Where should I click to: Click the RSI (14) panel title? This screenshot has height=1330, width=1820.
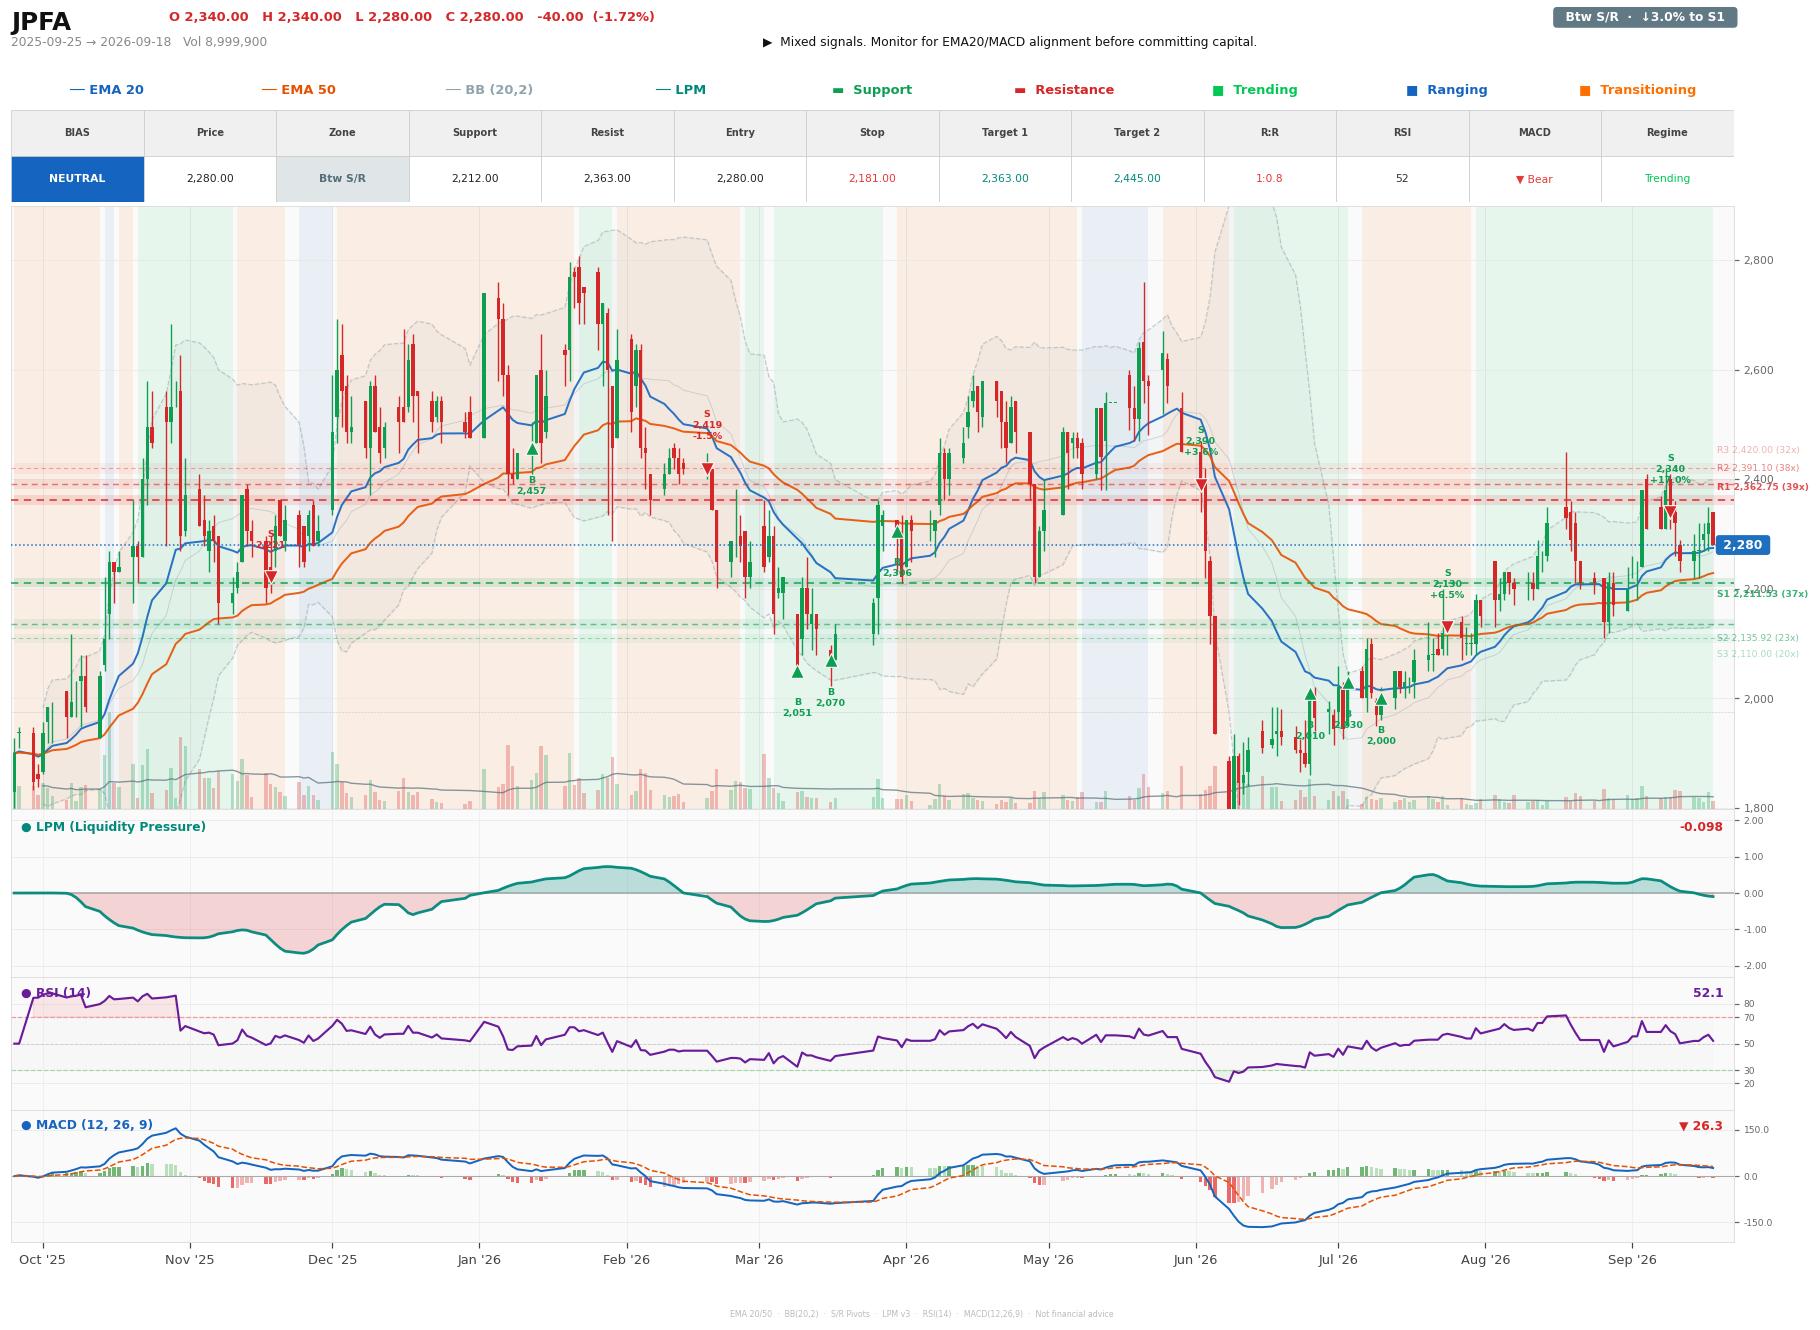(x=56, y=993)
